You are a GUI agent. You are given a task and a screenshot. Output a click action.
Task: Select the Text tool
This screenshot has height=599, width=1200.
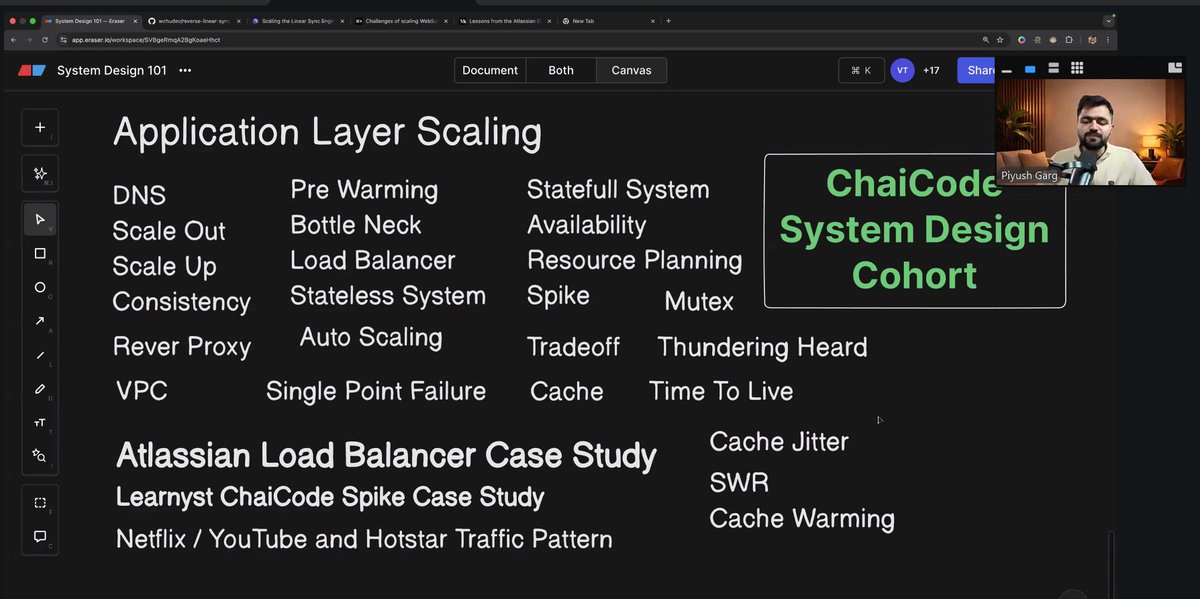(40, 422)
